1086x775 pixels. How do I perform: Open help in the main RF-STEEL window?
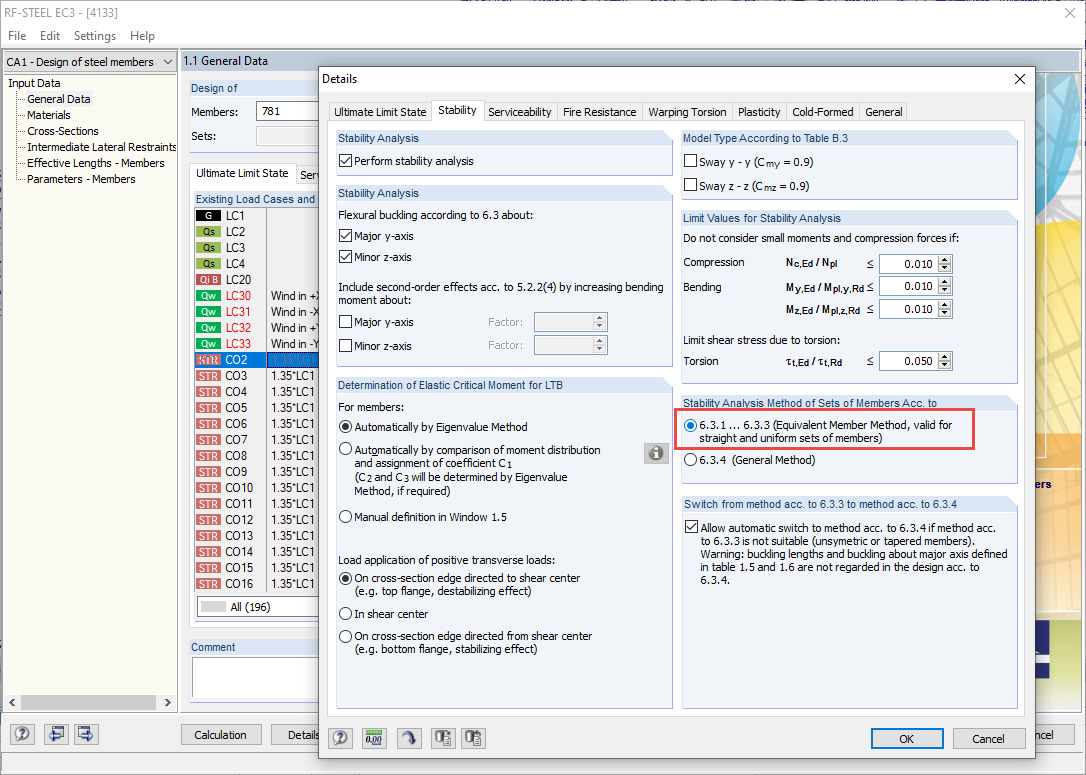[x=22, y=734]
